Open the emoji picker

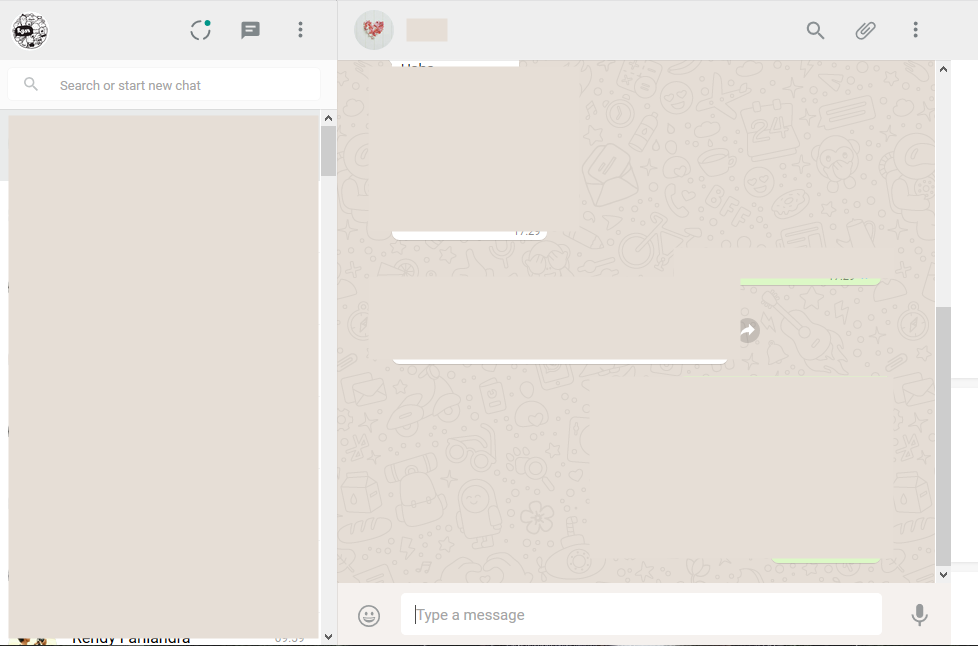pos(369,615)
